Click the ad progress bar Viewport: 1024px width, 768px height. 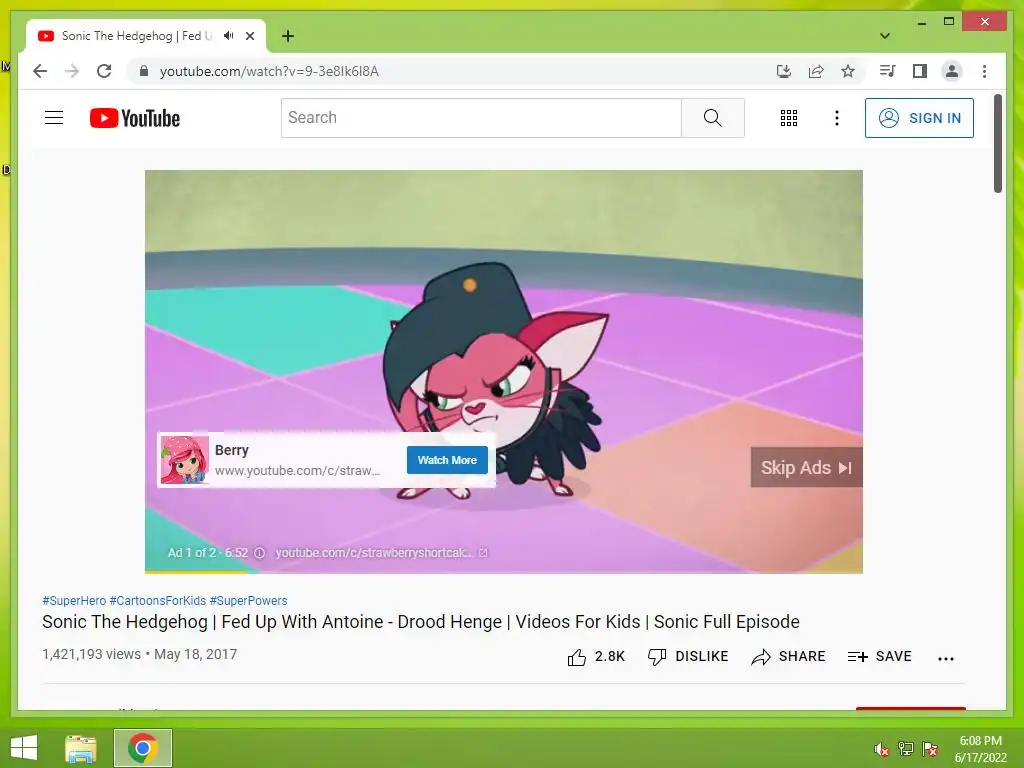point(504,572)
